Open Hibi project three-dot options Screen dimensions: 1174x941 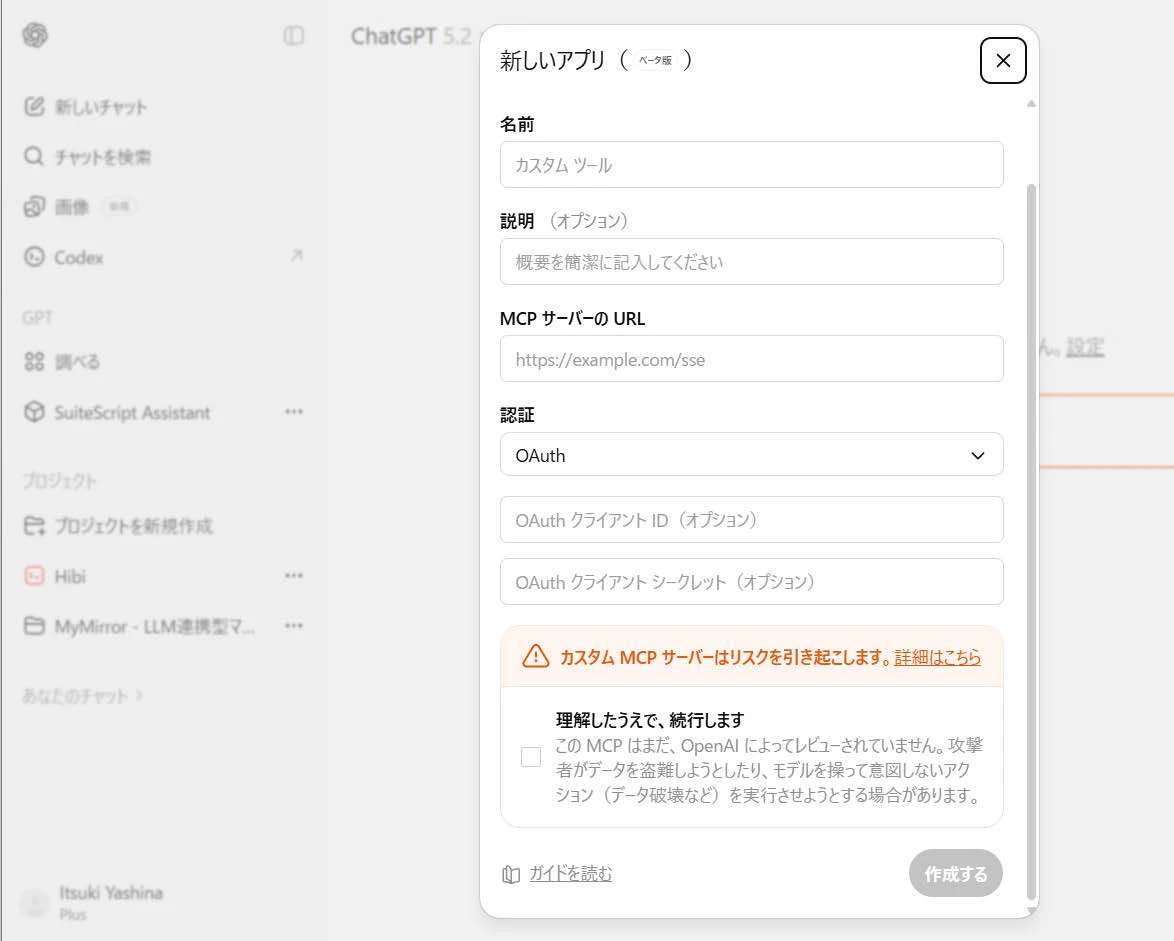coord(294,576)
